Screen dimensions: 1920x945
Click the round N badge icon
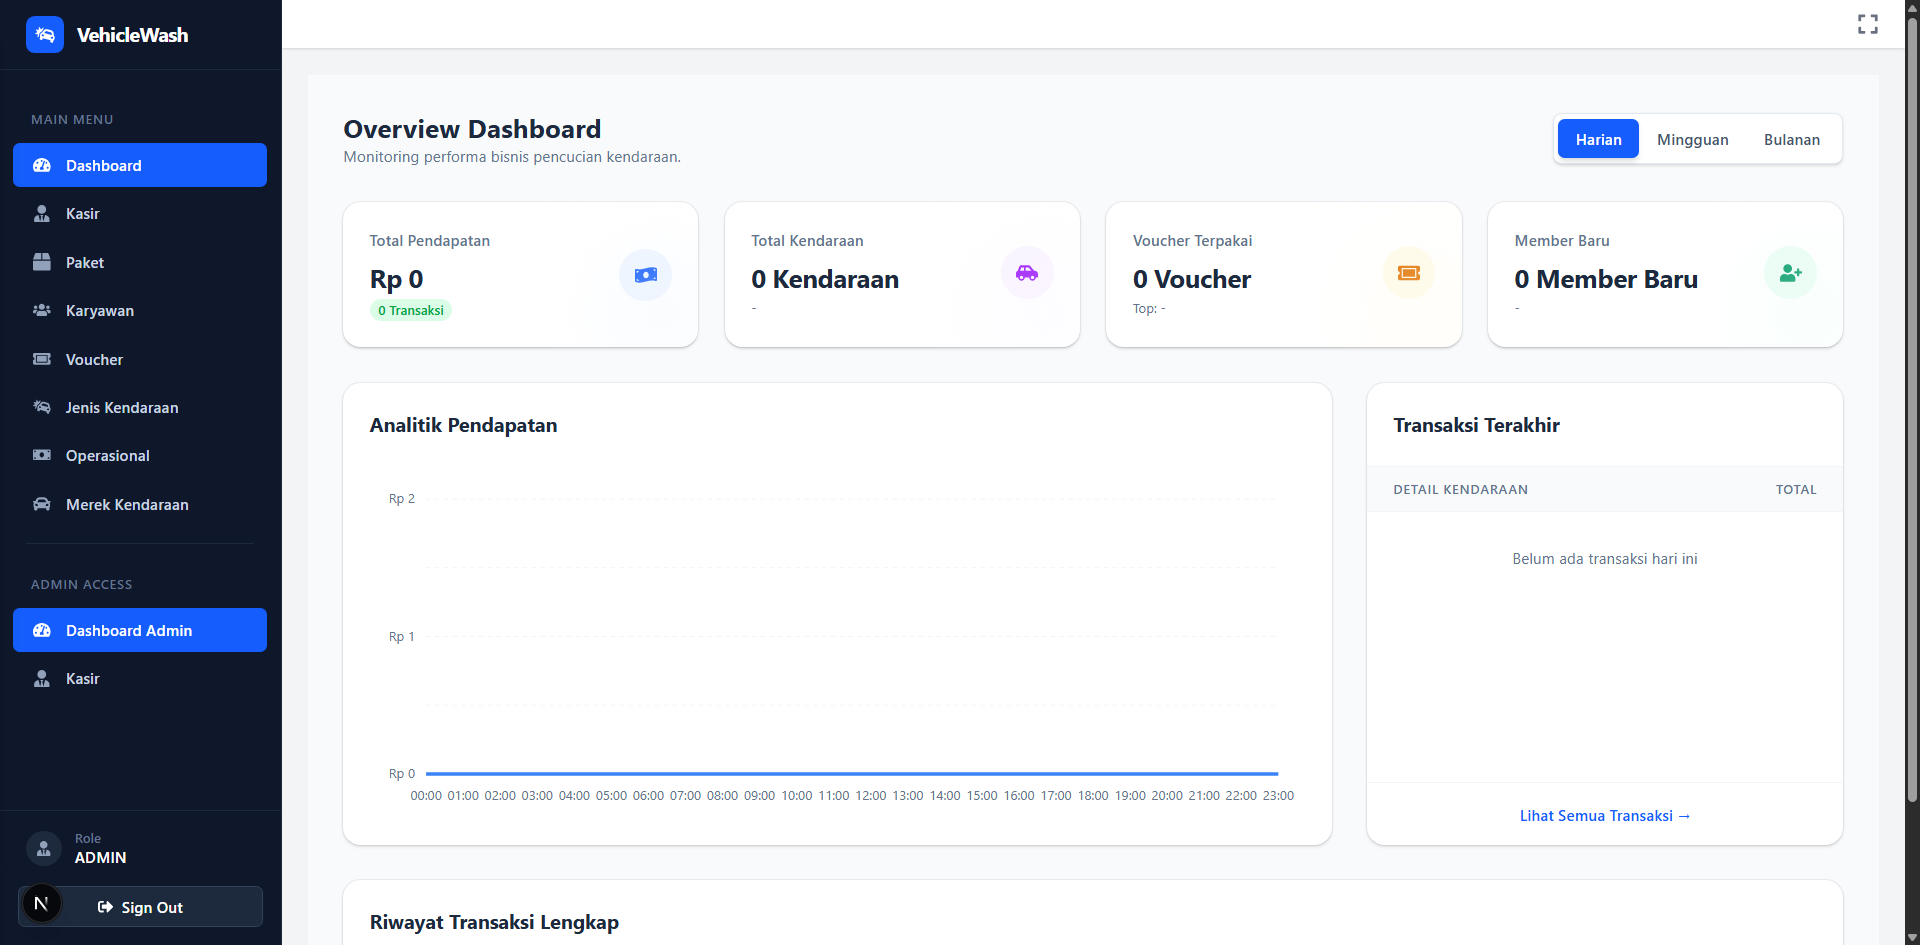pos(41,904)
